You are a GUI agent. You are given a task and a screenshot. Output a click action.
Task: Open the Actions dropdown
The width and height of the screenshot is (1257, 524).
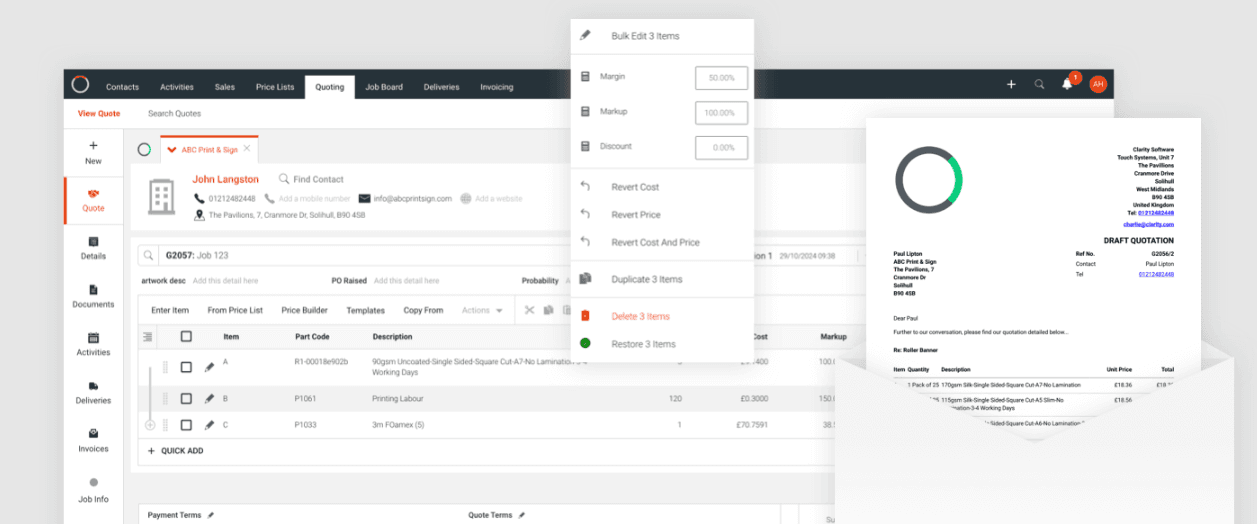(482, 310)
